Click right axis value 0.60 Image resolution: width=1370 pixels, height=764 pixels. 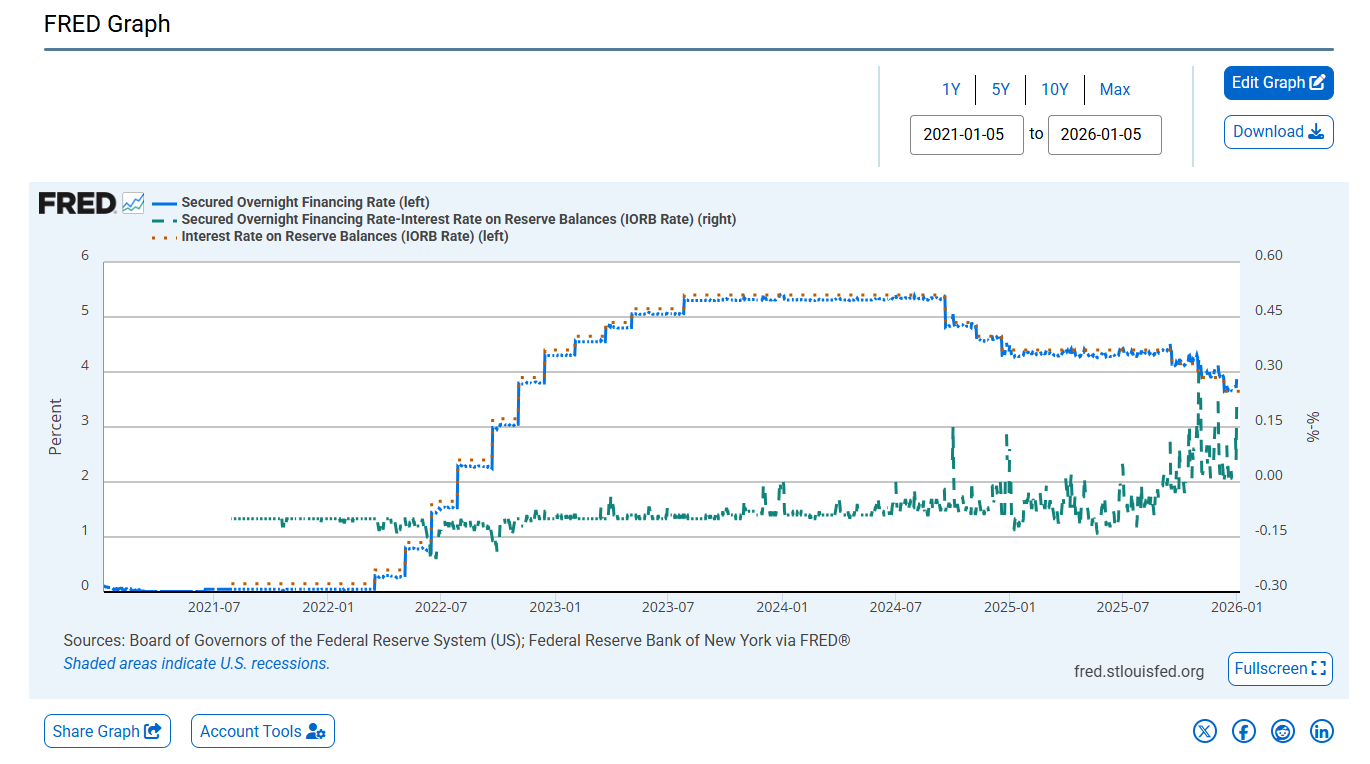(1268, 256)
